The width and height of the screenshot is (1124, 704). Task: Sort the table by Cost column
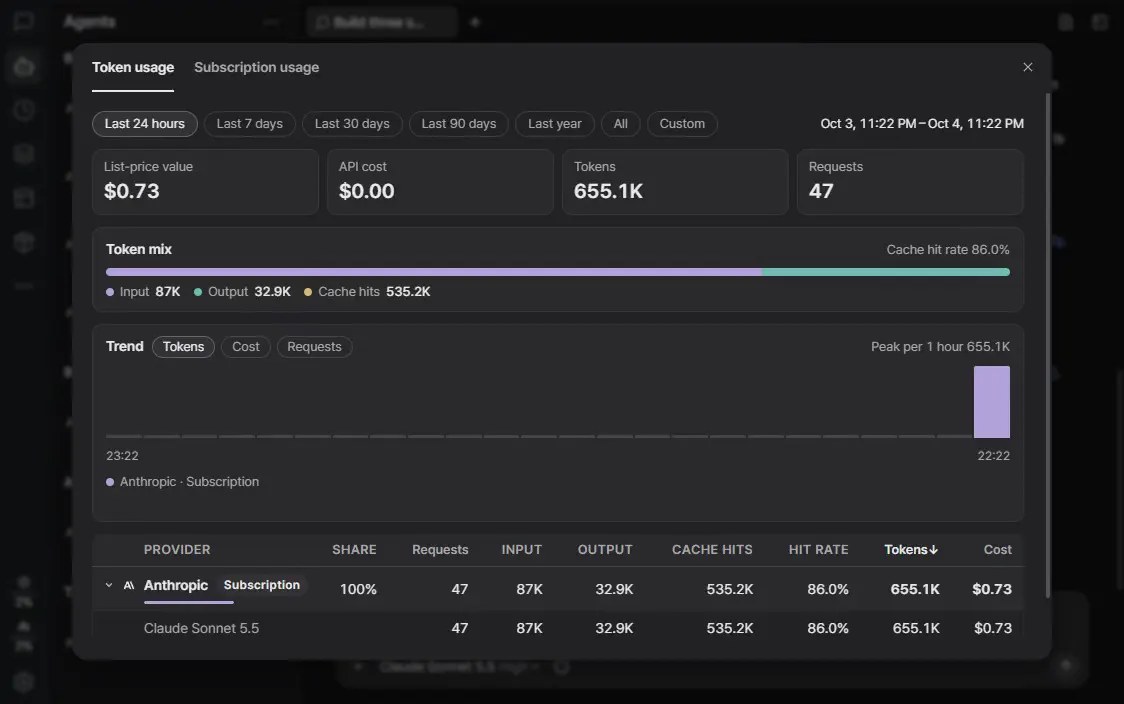click(997, 550)
